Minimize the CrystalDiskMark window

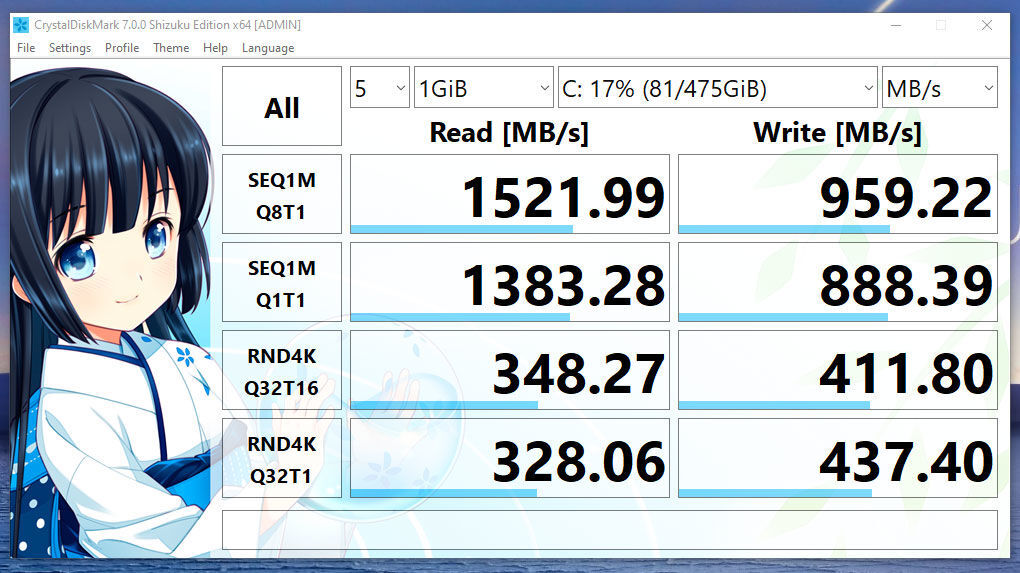pos(896,25)
